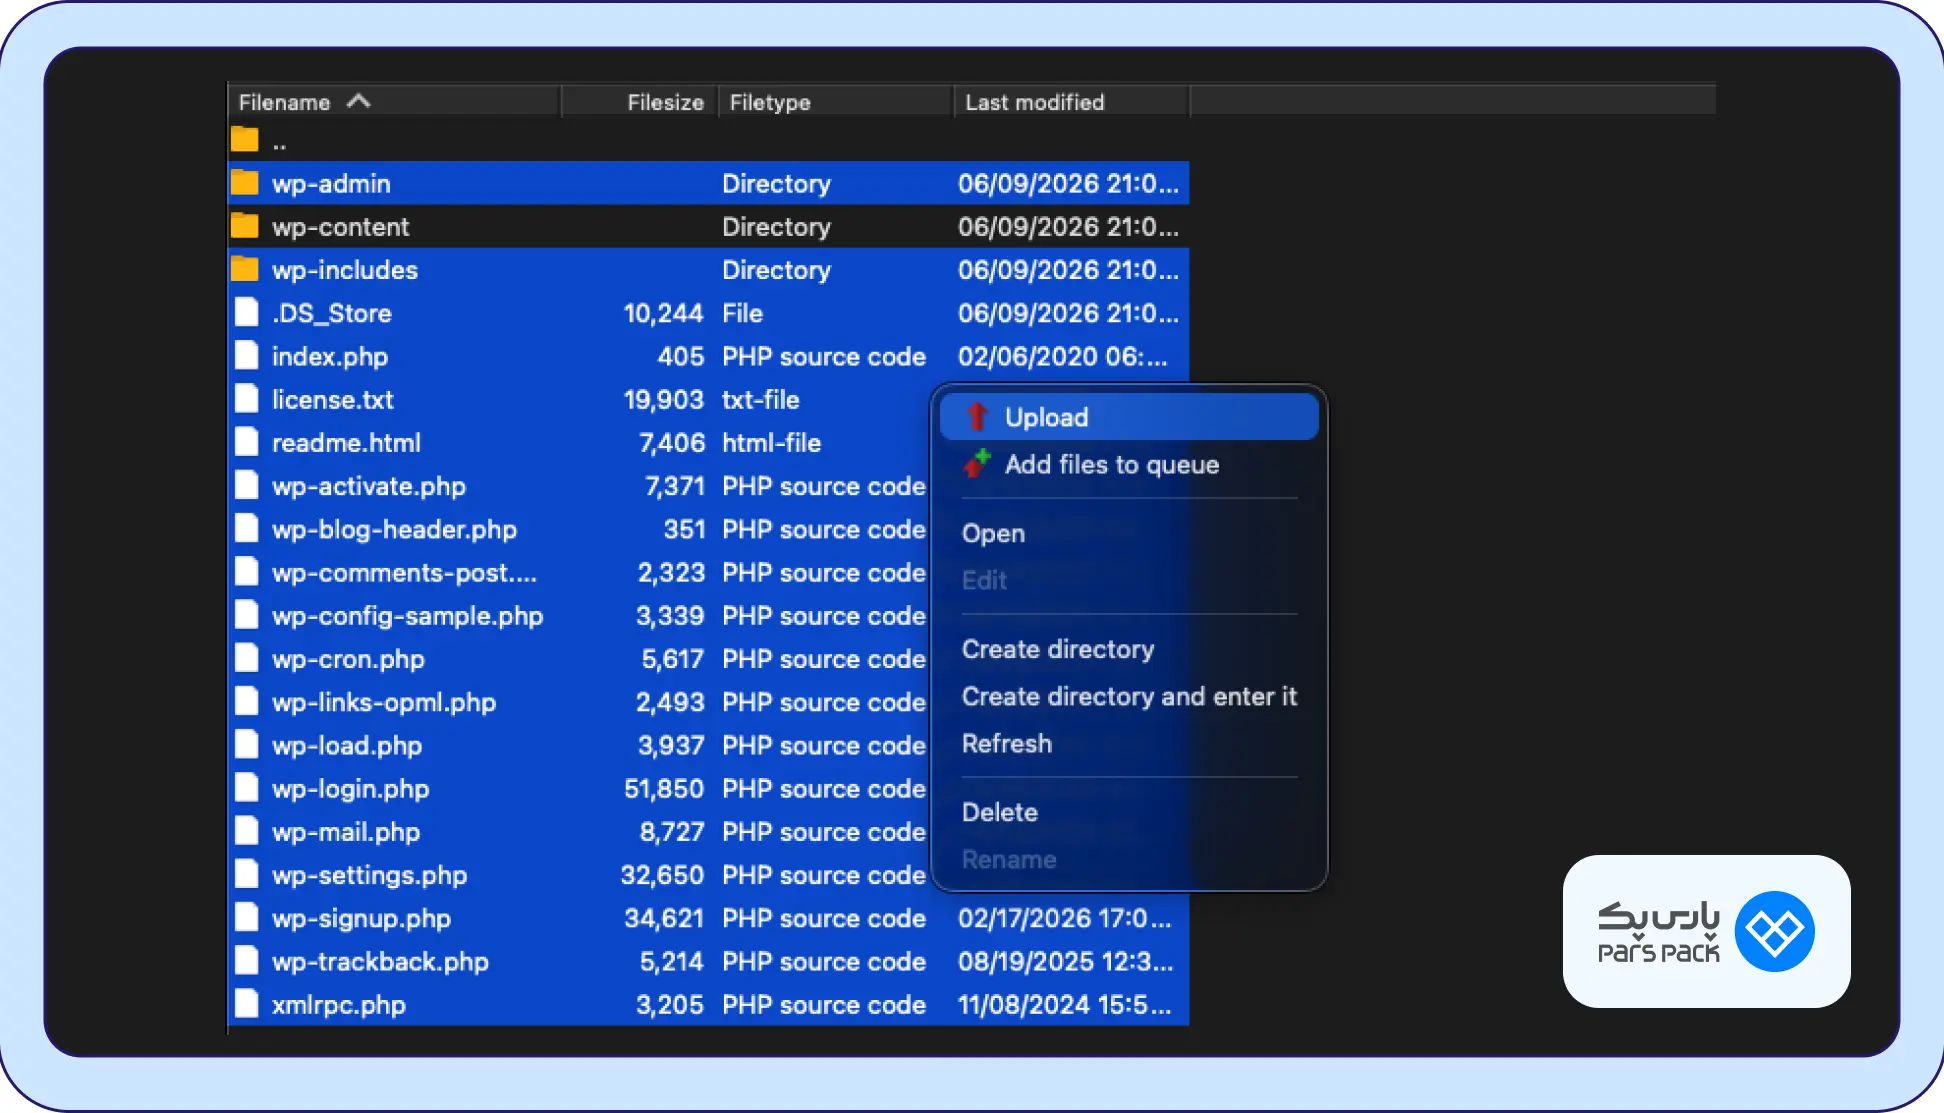Click the index.php file icon
1944x1113 pixels.
[x=246, y=355]
